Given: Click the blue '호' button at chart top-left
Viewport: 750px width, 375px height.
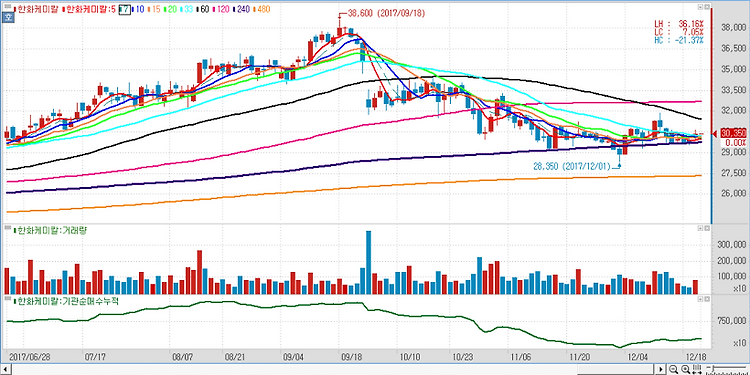Looking at the screenshot, I should pos(8,18).
